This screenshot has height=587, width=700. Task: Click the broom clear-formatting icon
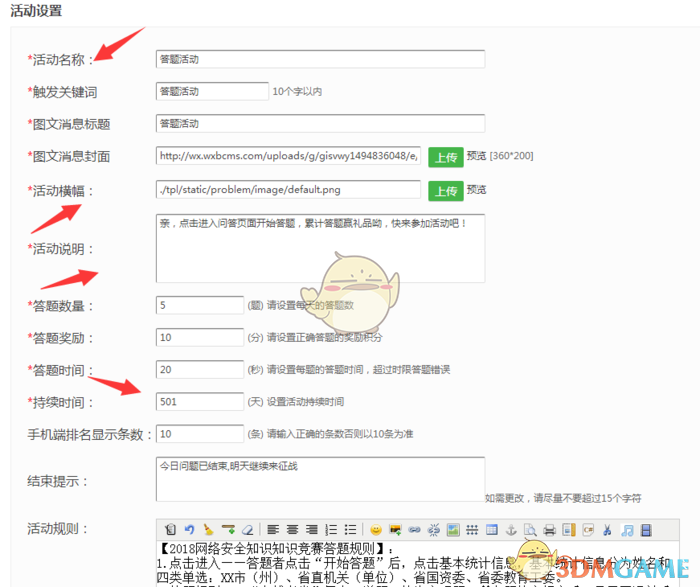coord(208,530)
